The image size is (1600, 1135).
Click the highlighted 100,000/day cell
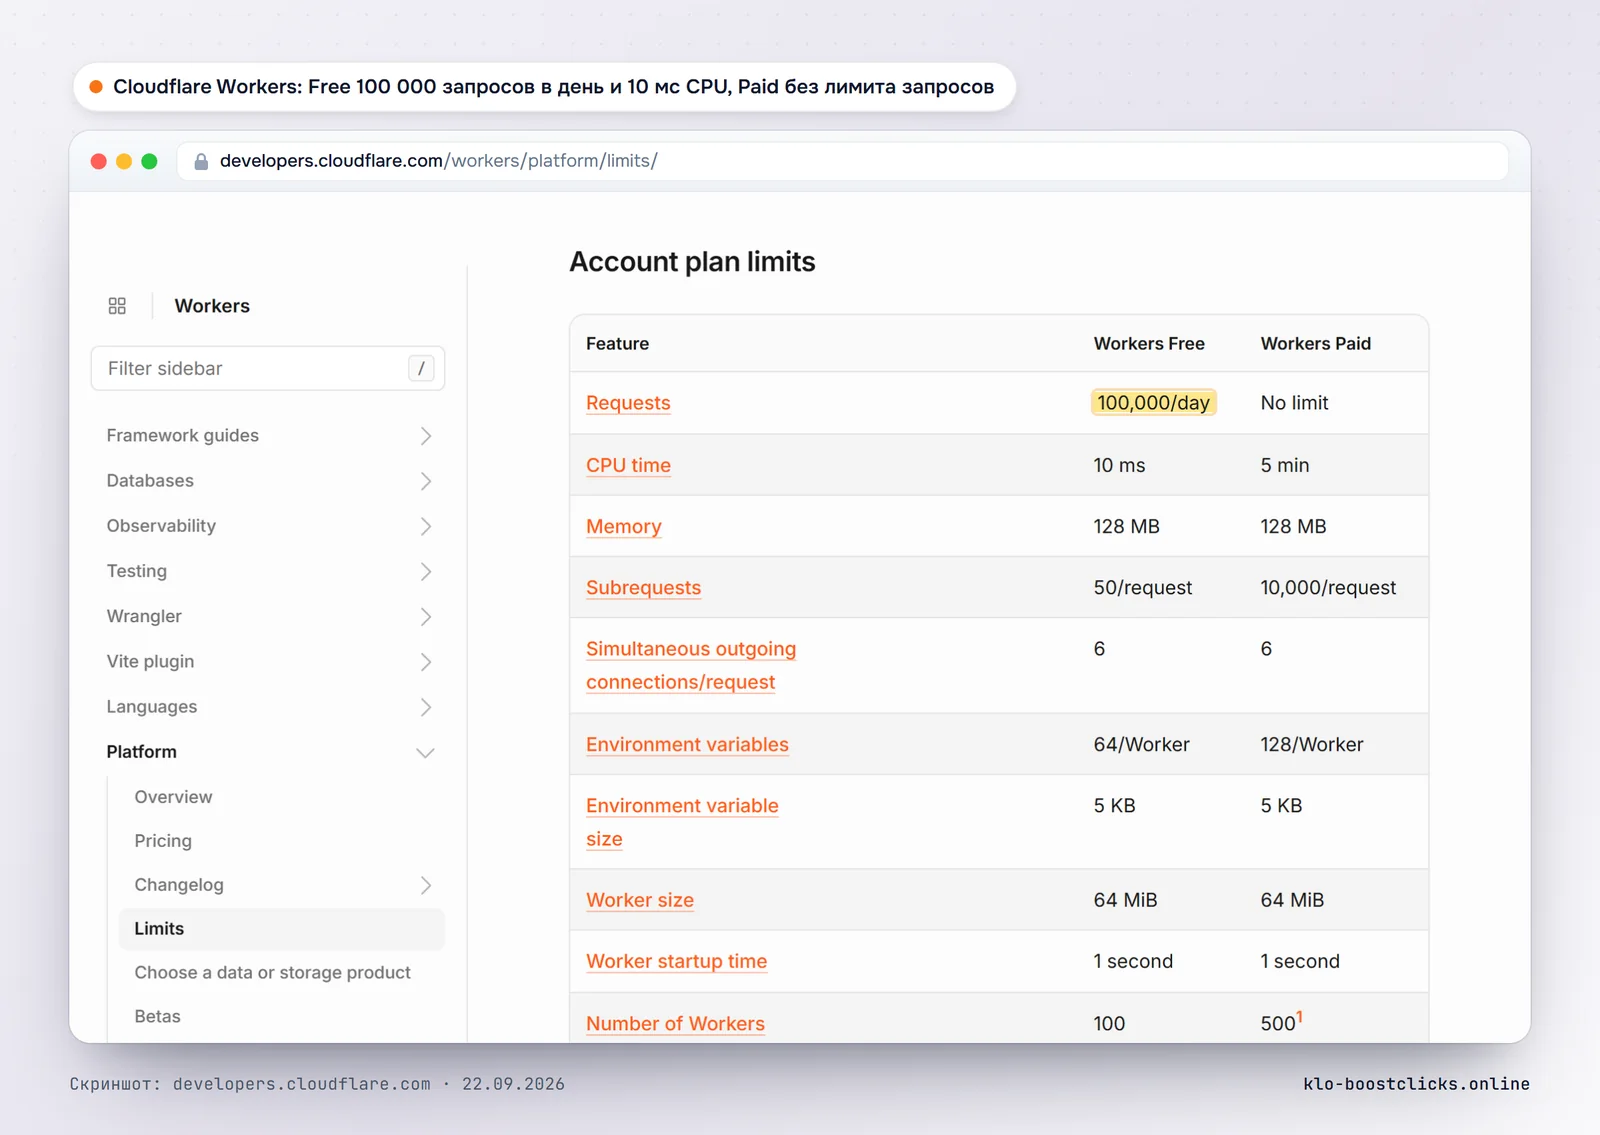click(1153, 403)
